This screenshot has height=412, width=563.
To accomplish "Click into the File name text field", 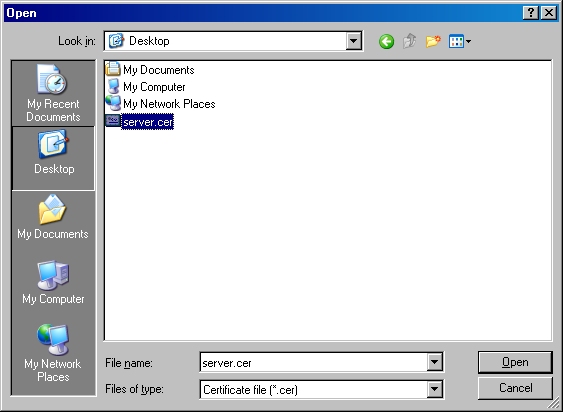I will click(x=313, y=363).
